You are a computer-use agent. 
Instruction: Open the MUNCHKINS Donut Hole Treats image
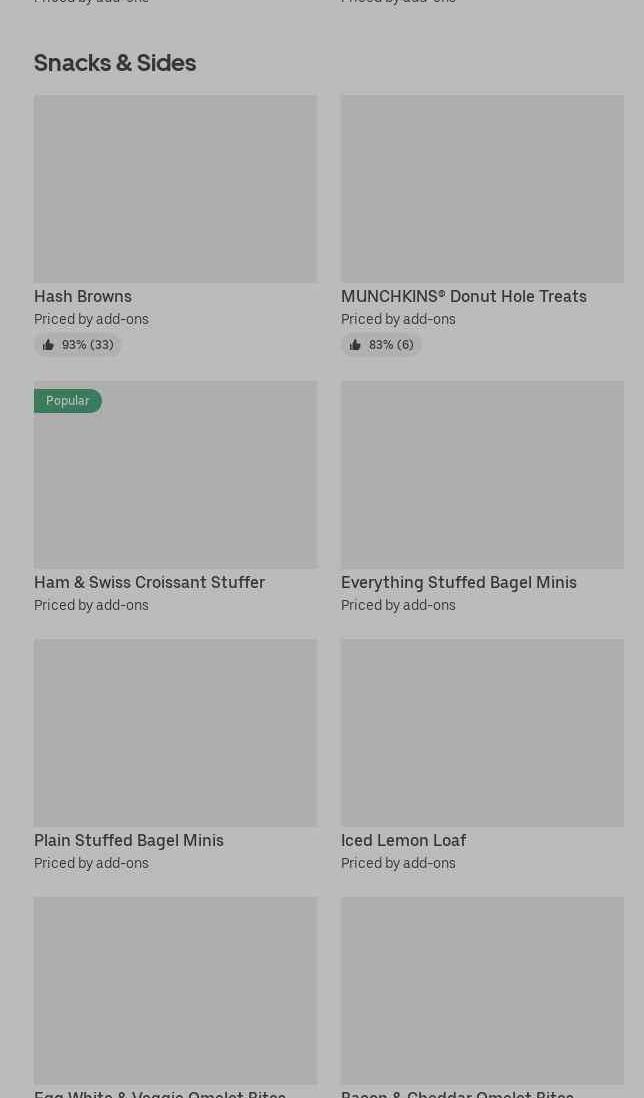(482, 188)
